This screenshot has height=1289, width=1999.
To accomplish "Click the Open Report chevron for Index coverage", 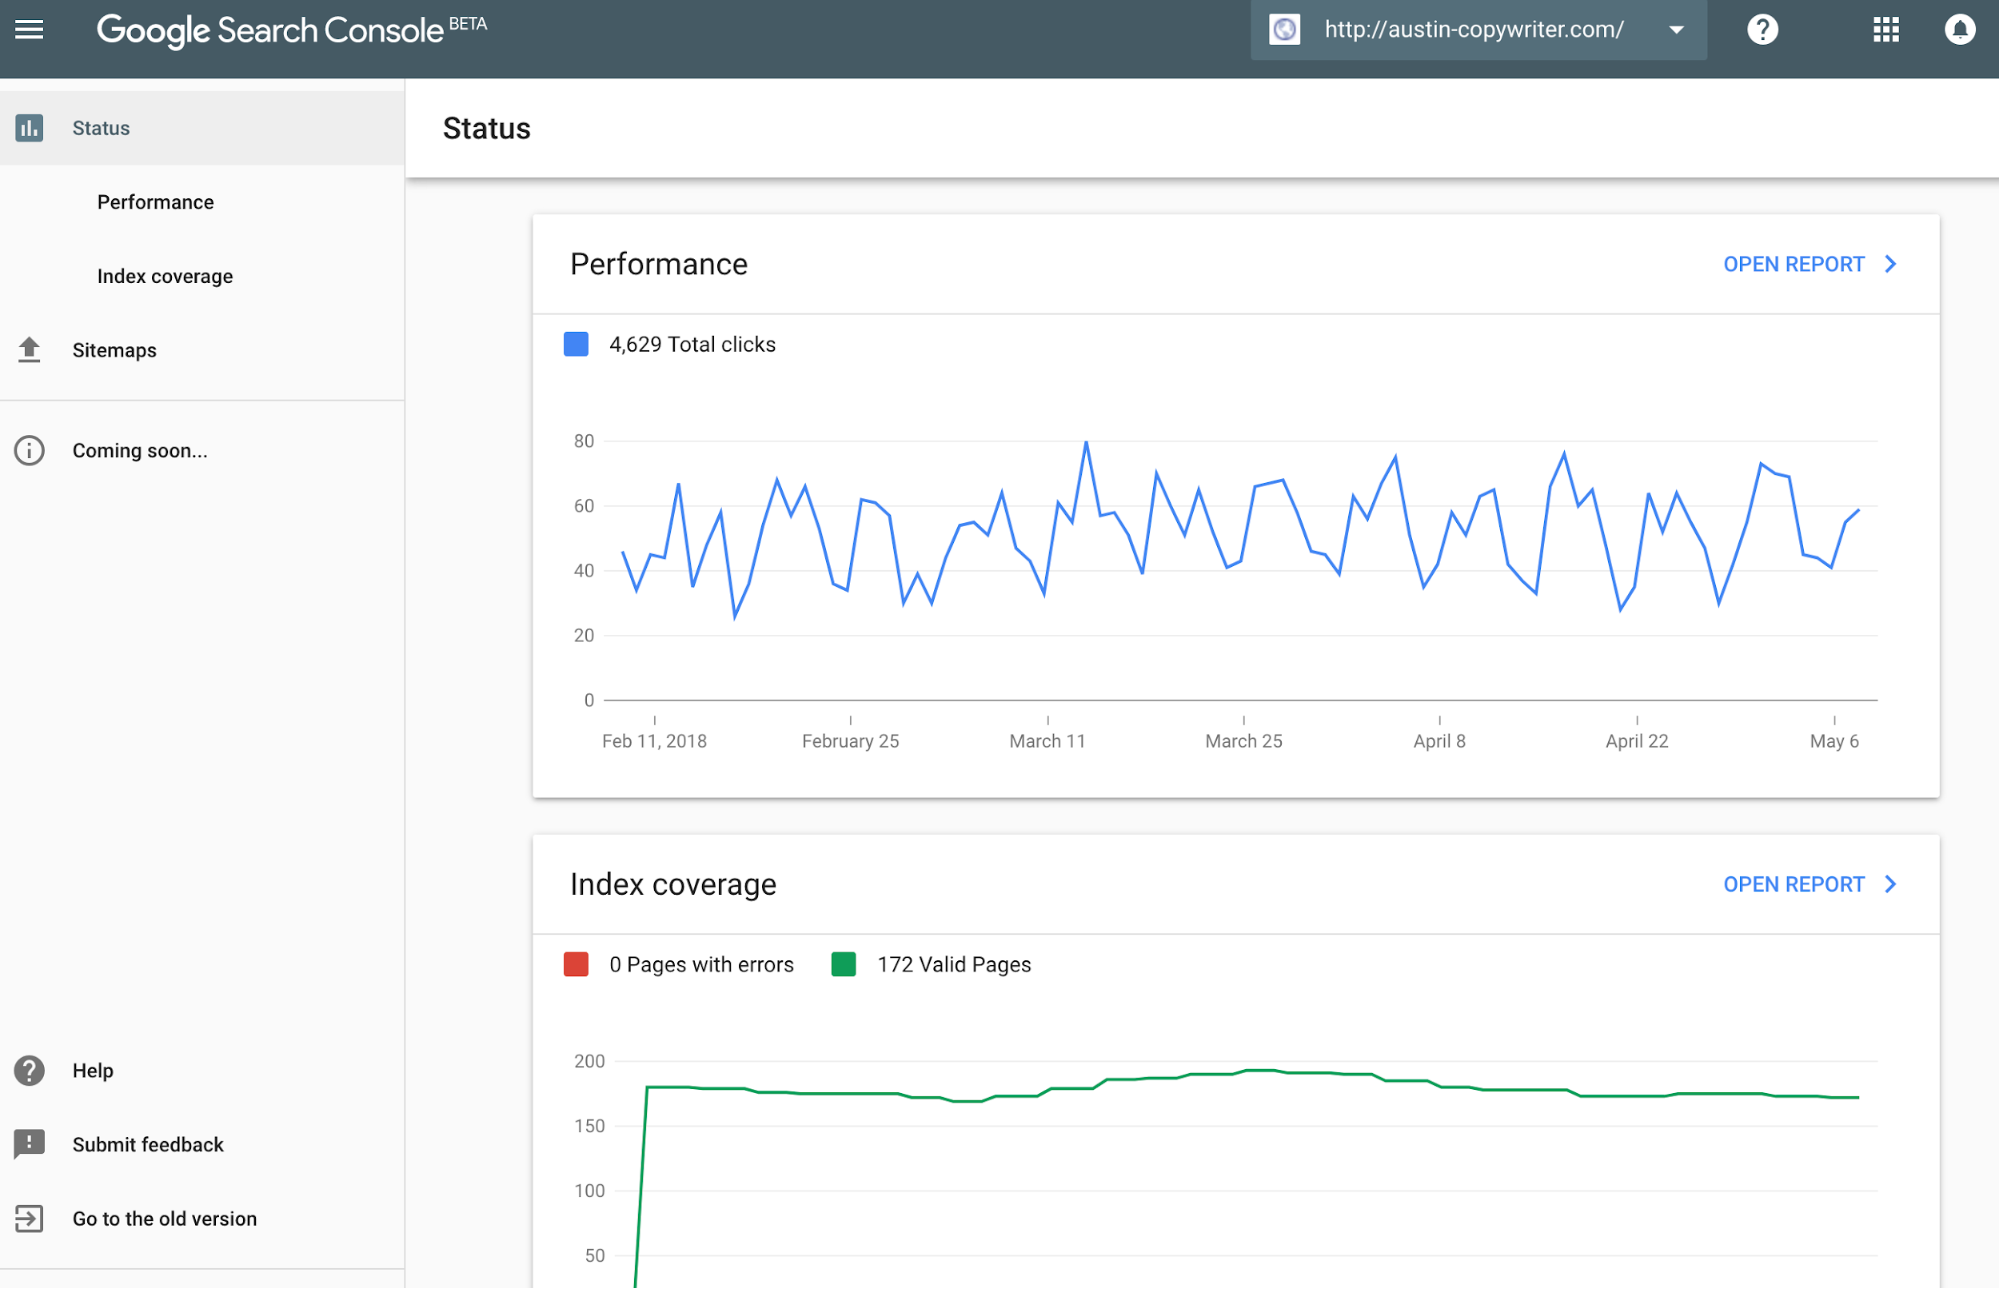I will pyautogui.click(x=1890, y=884).
